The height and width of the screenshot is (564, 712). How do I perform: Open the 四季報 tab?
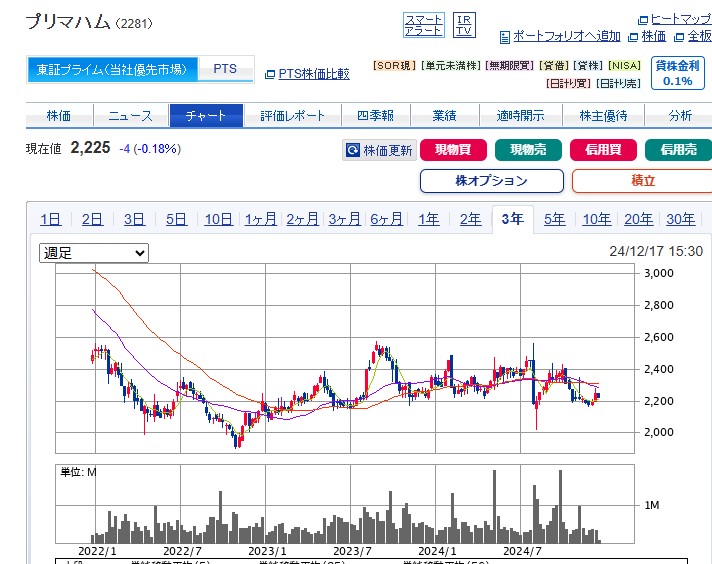(x=376, y=116)
